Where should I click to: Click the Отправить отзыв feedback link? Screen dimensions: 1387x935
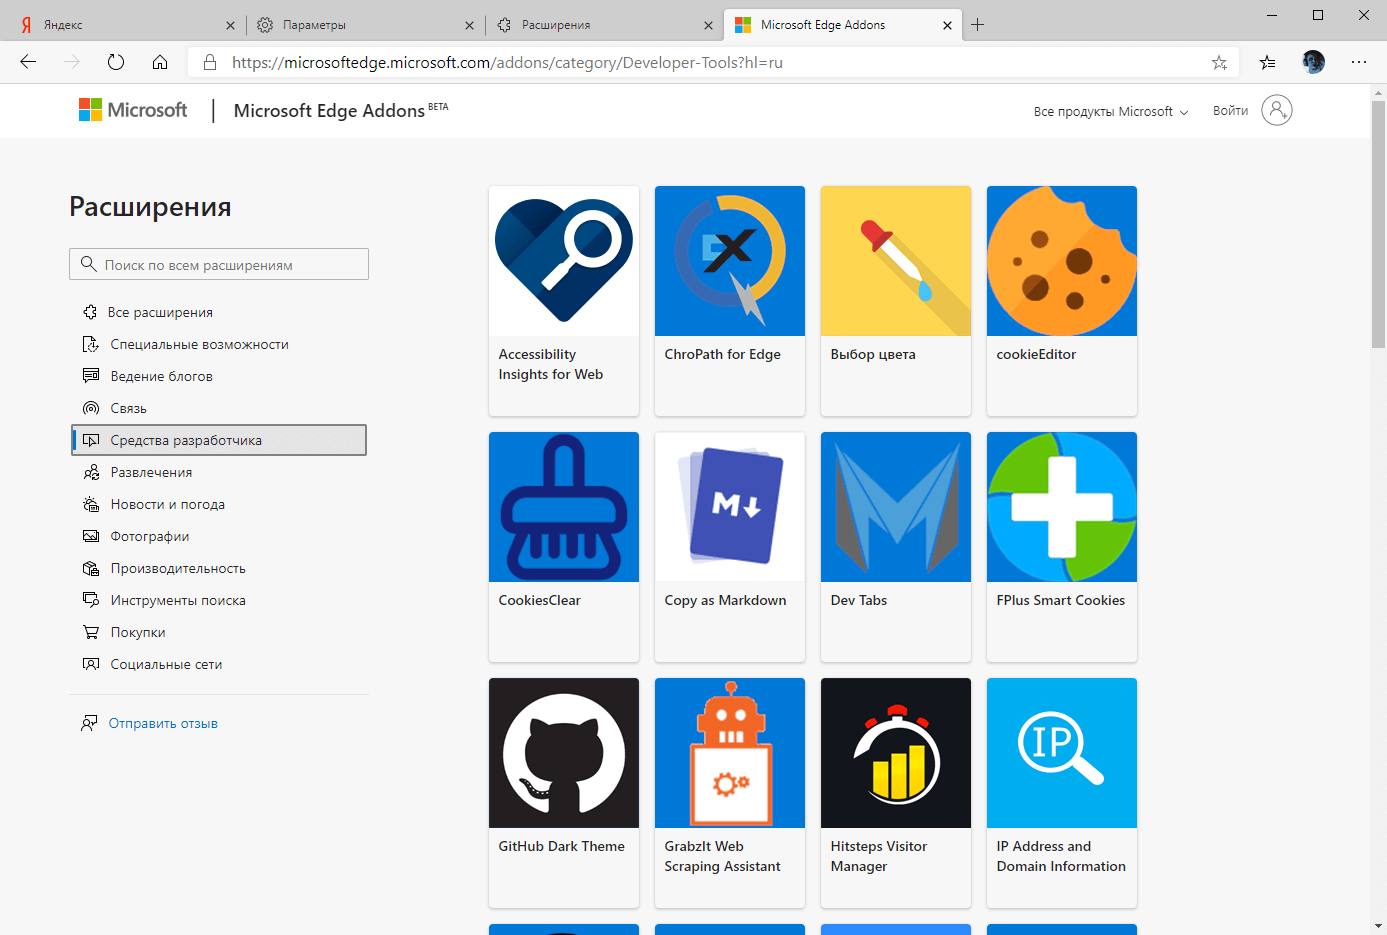click(163, 723)
